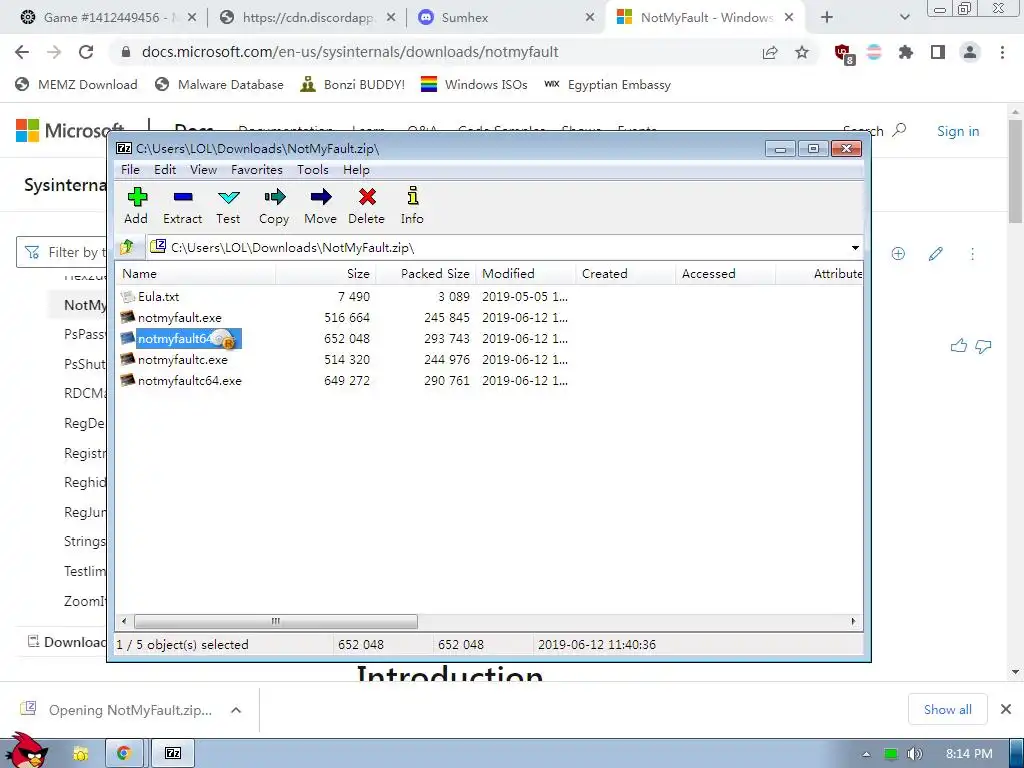Close the Chrome downloads bar
Screen dimensions: 1024x768
coord(1006,709)
